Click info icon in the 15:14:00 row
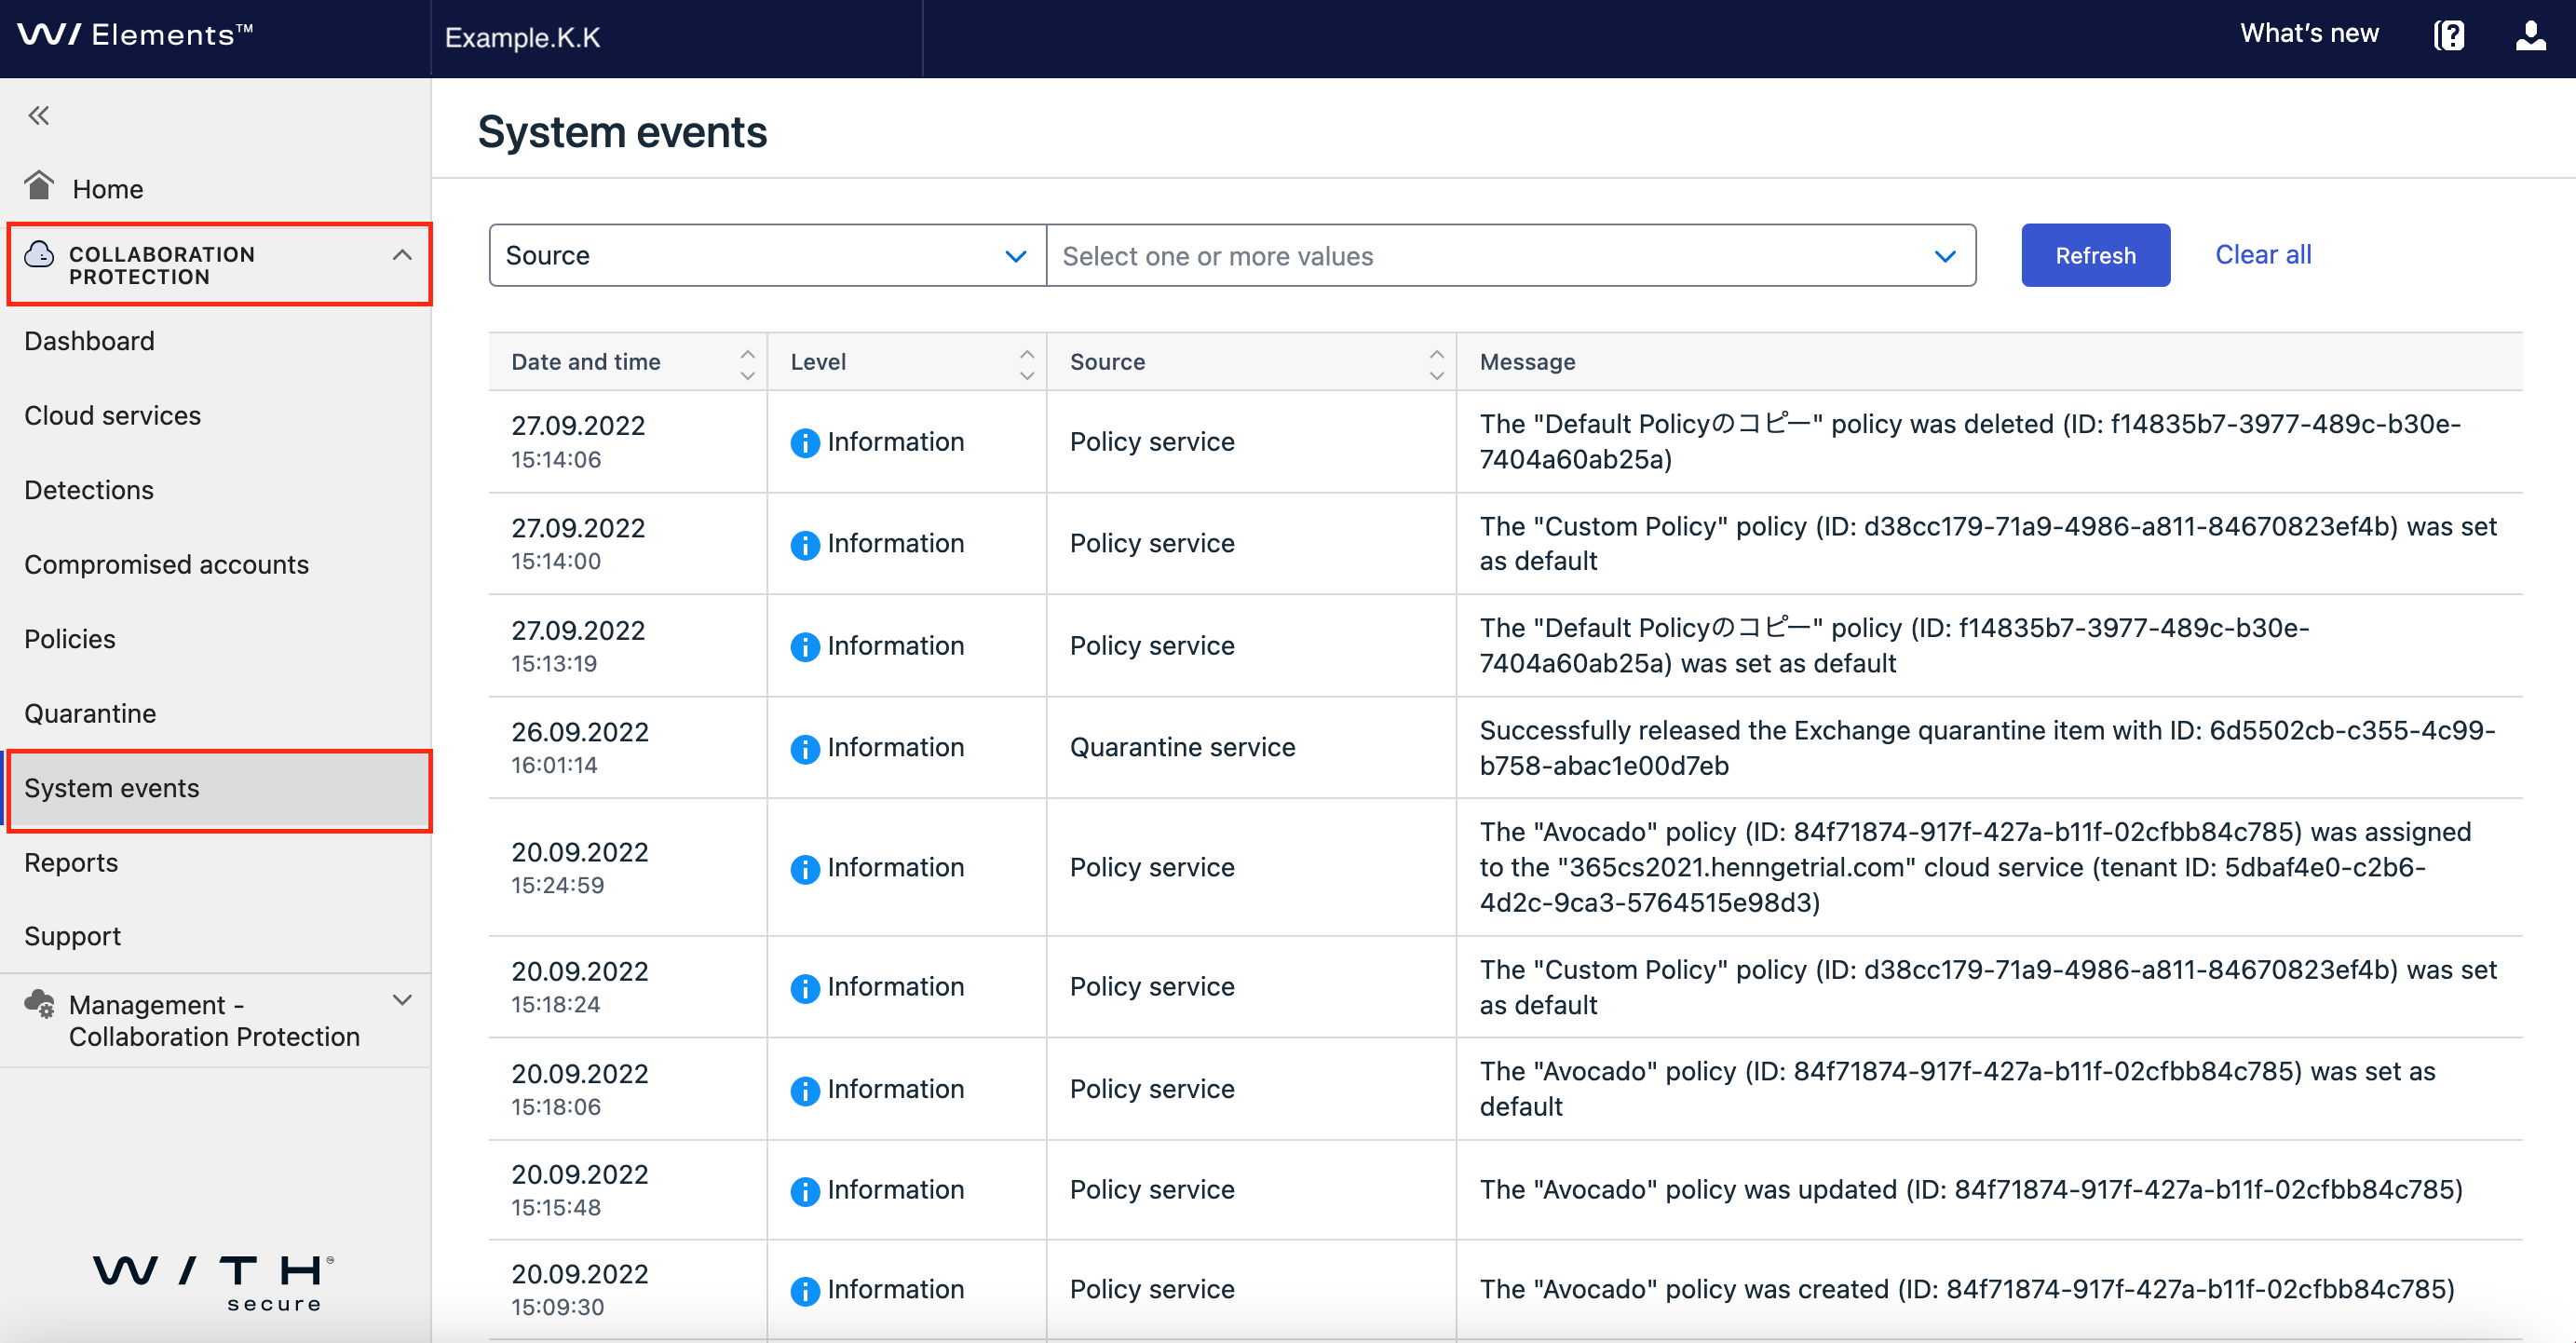Viewport: 2576px width, 1343px height. tap(804, 544)
